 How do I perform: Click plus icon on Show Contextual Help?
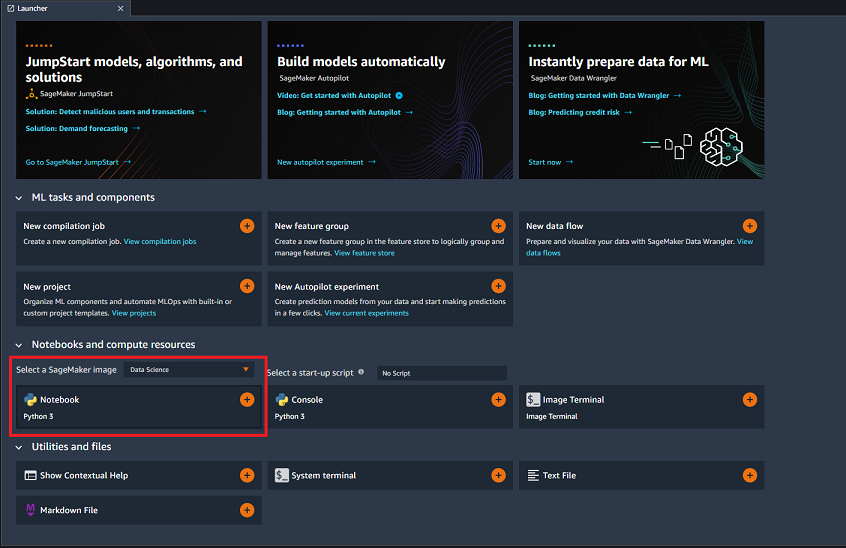247,475
